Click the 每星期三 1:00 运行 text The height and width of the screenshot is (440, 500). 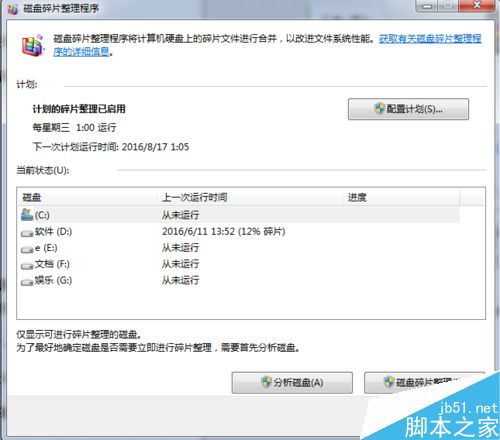tap(74, 128)
